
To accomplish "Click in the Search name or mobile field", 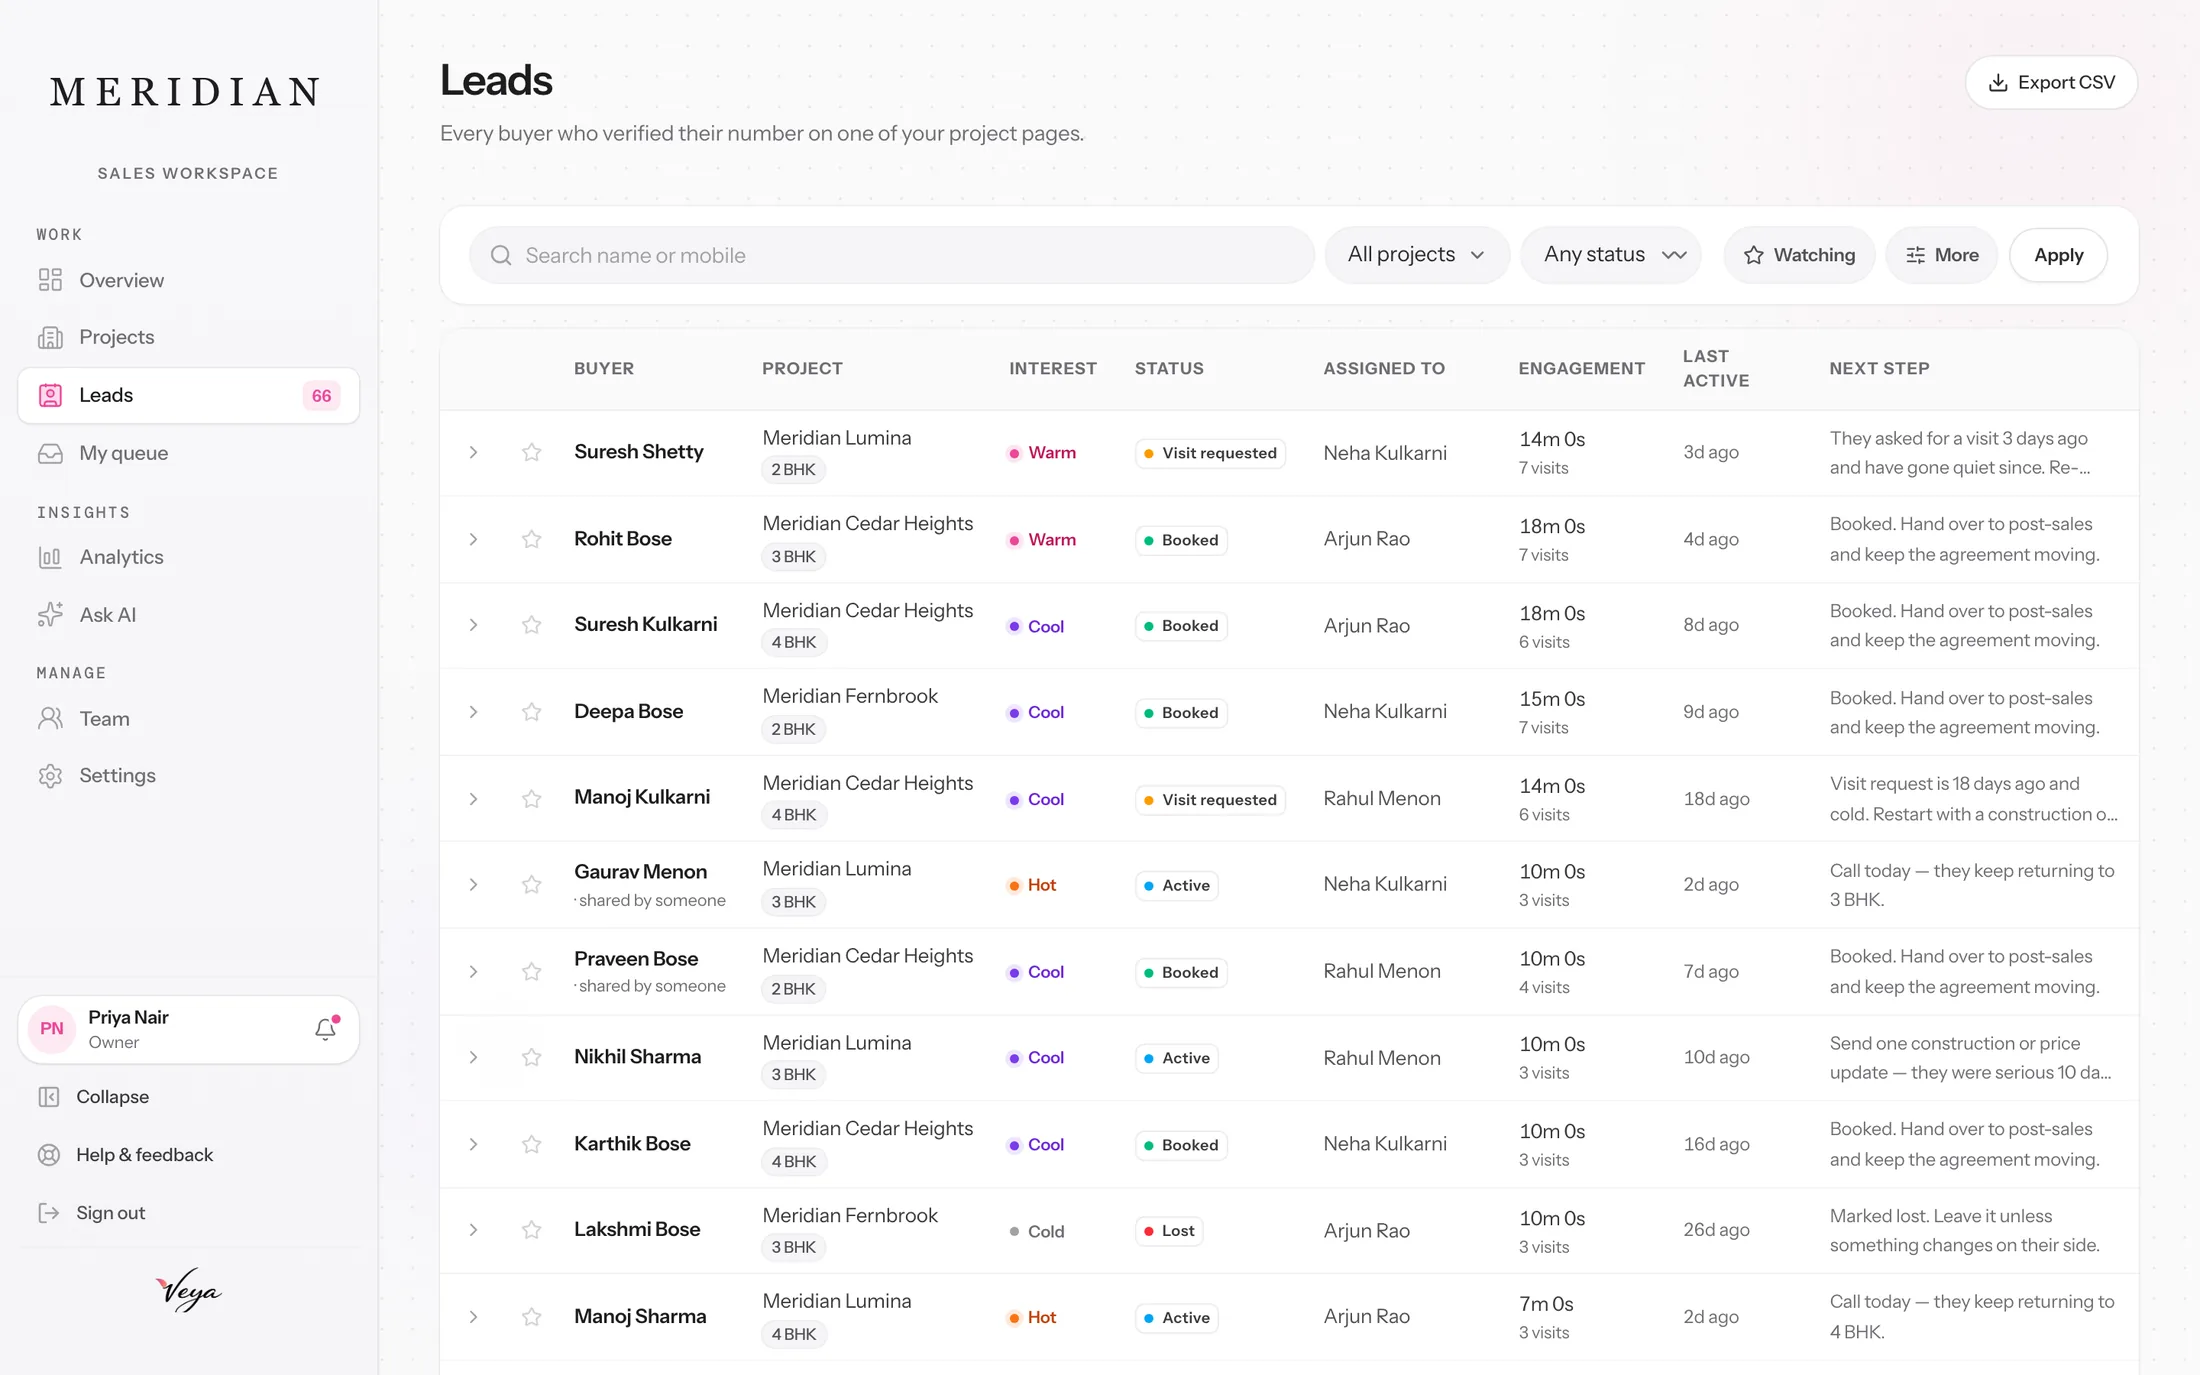I will pos(892,255).
